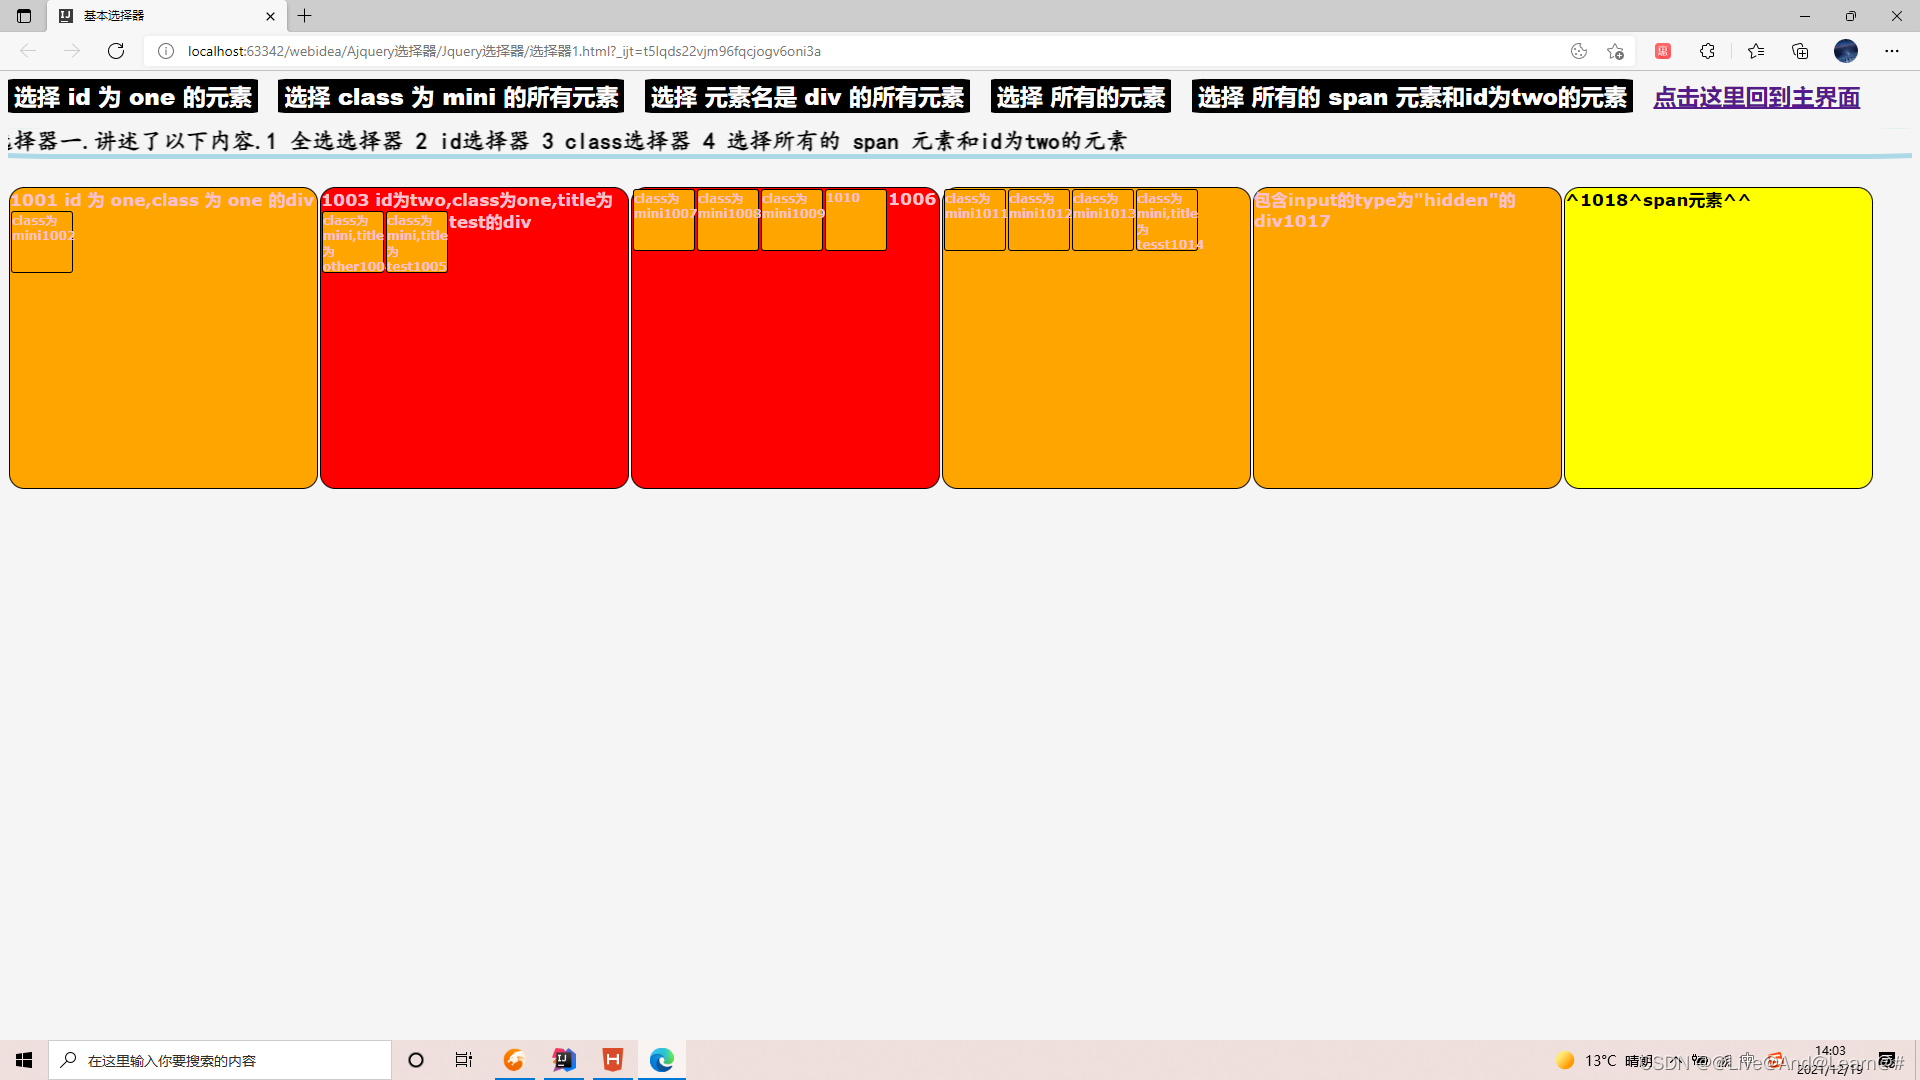Add this page to favorites star icon

click(x=1615, y=51)
